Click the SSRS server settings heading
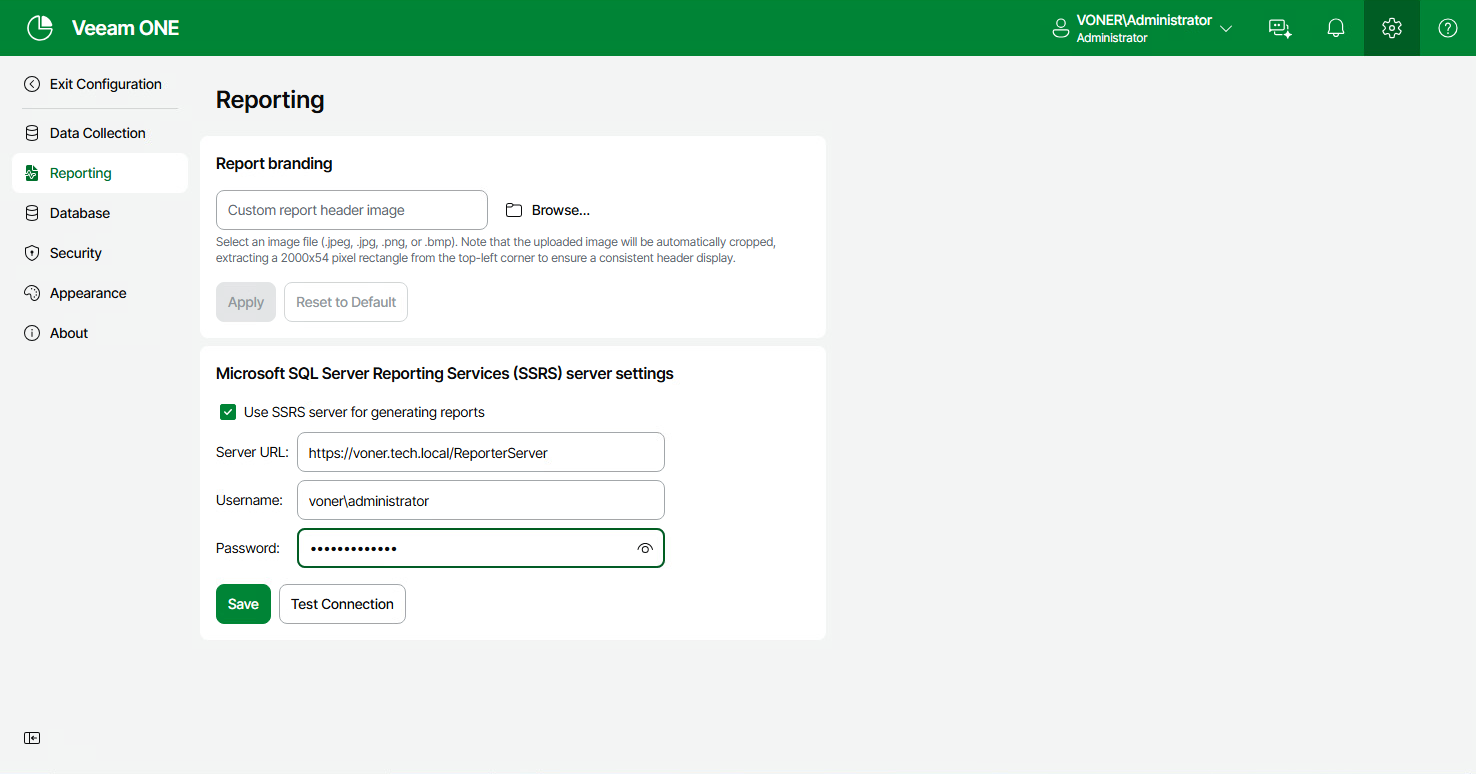The height and width of the screenshot is (774, 1476). click(445, 373)
